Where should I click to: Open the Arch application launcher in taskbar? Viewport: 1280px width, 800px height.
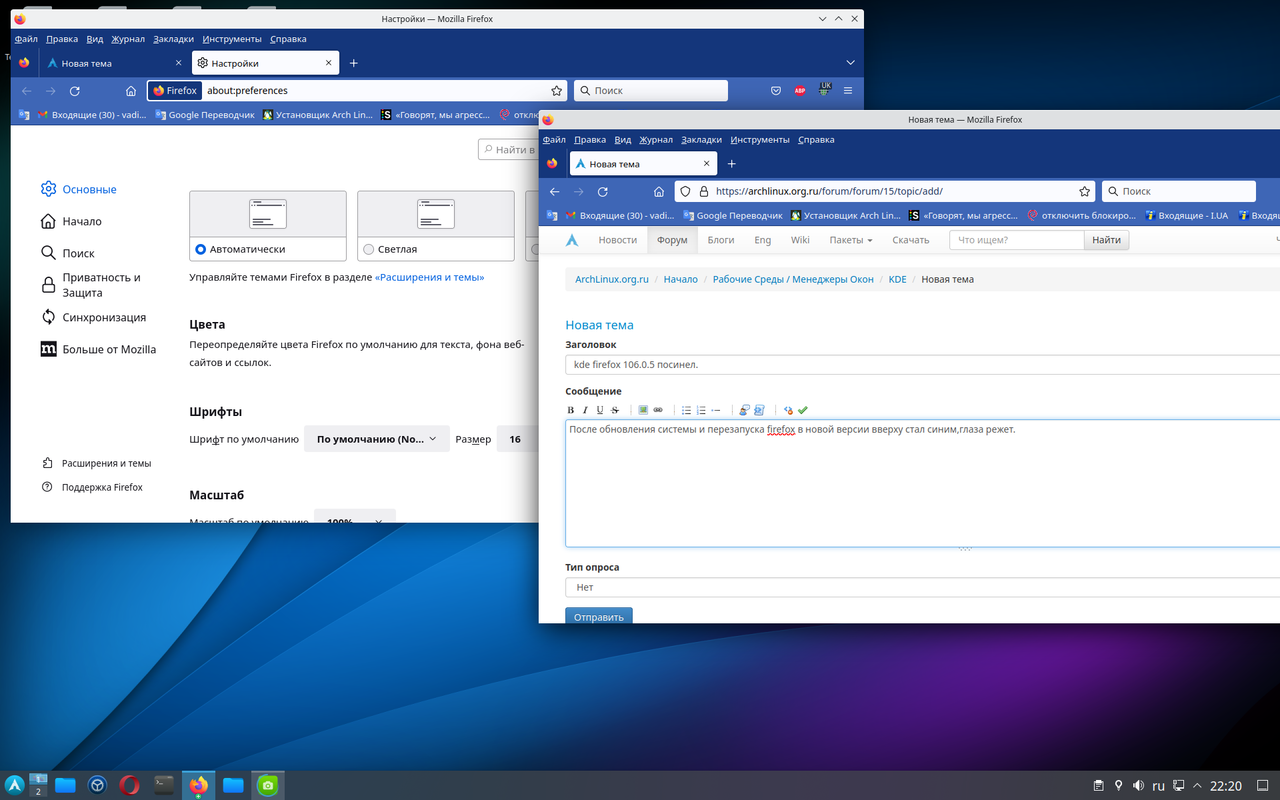click(x=14, y=785)
